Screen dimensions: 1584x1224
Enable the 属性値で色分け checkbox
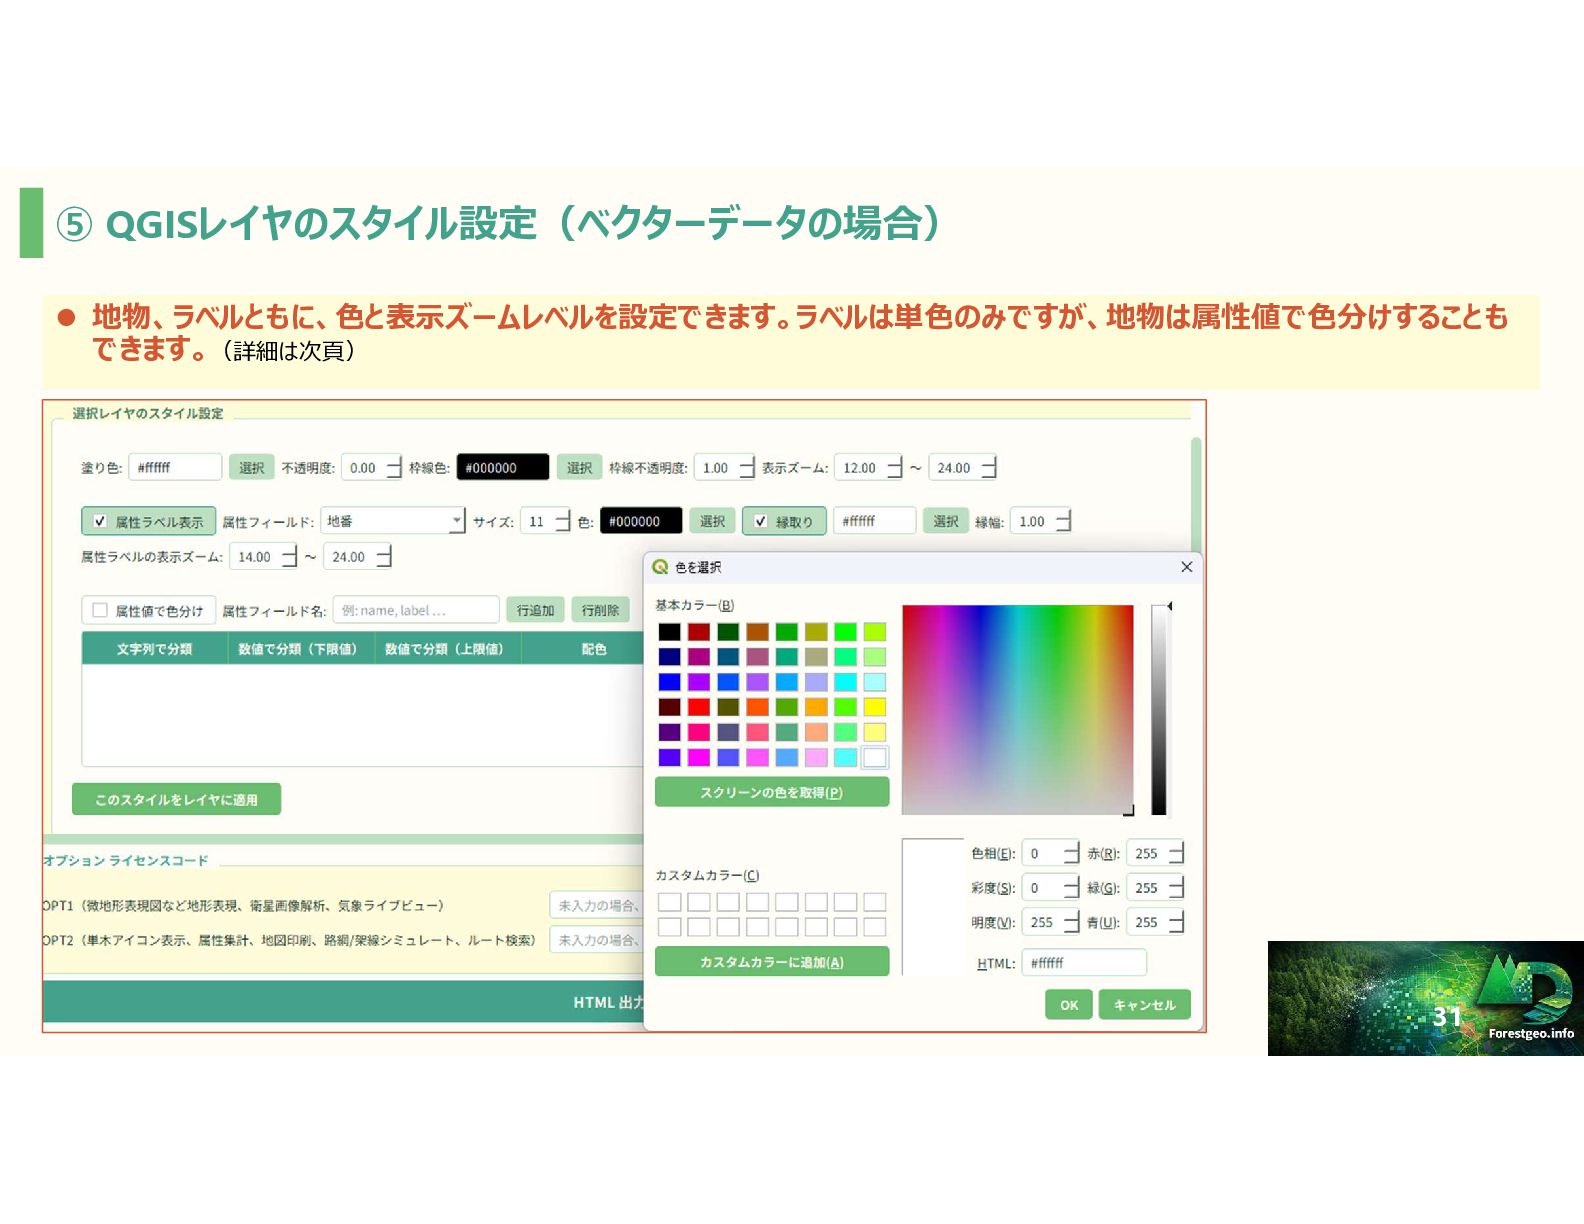coord(100,610)
